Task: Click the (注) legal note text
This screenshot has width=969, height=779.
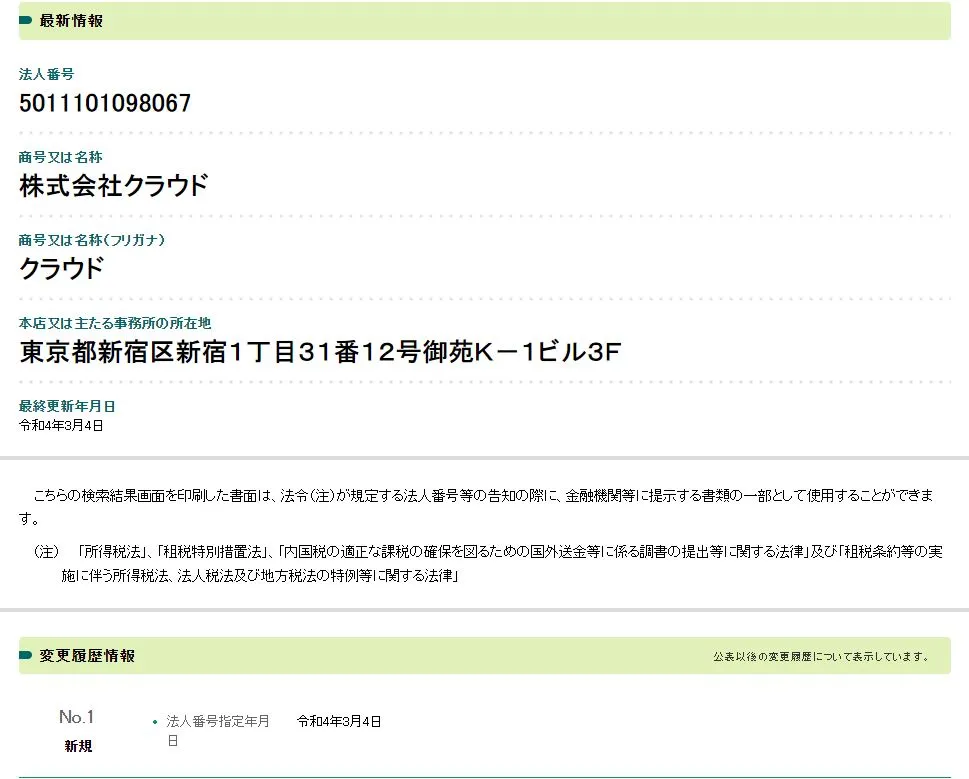Action: [490, 563]
